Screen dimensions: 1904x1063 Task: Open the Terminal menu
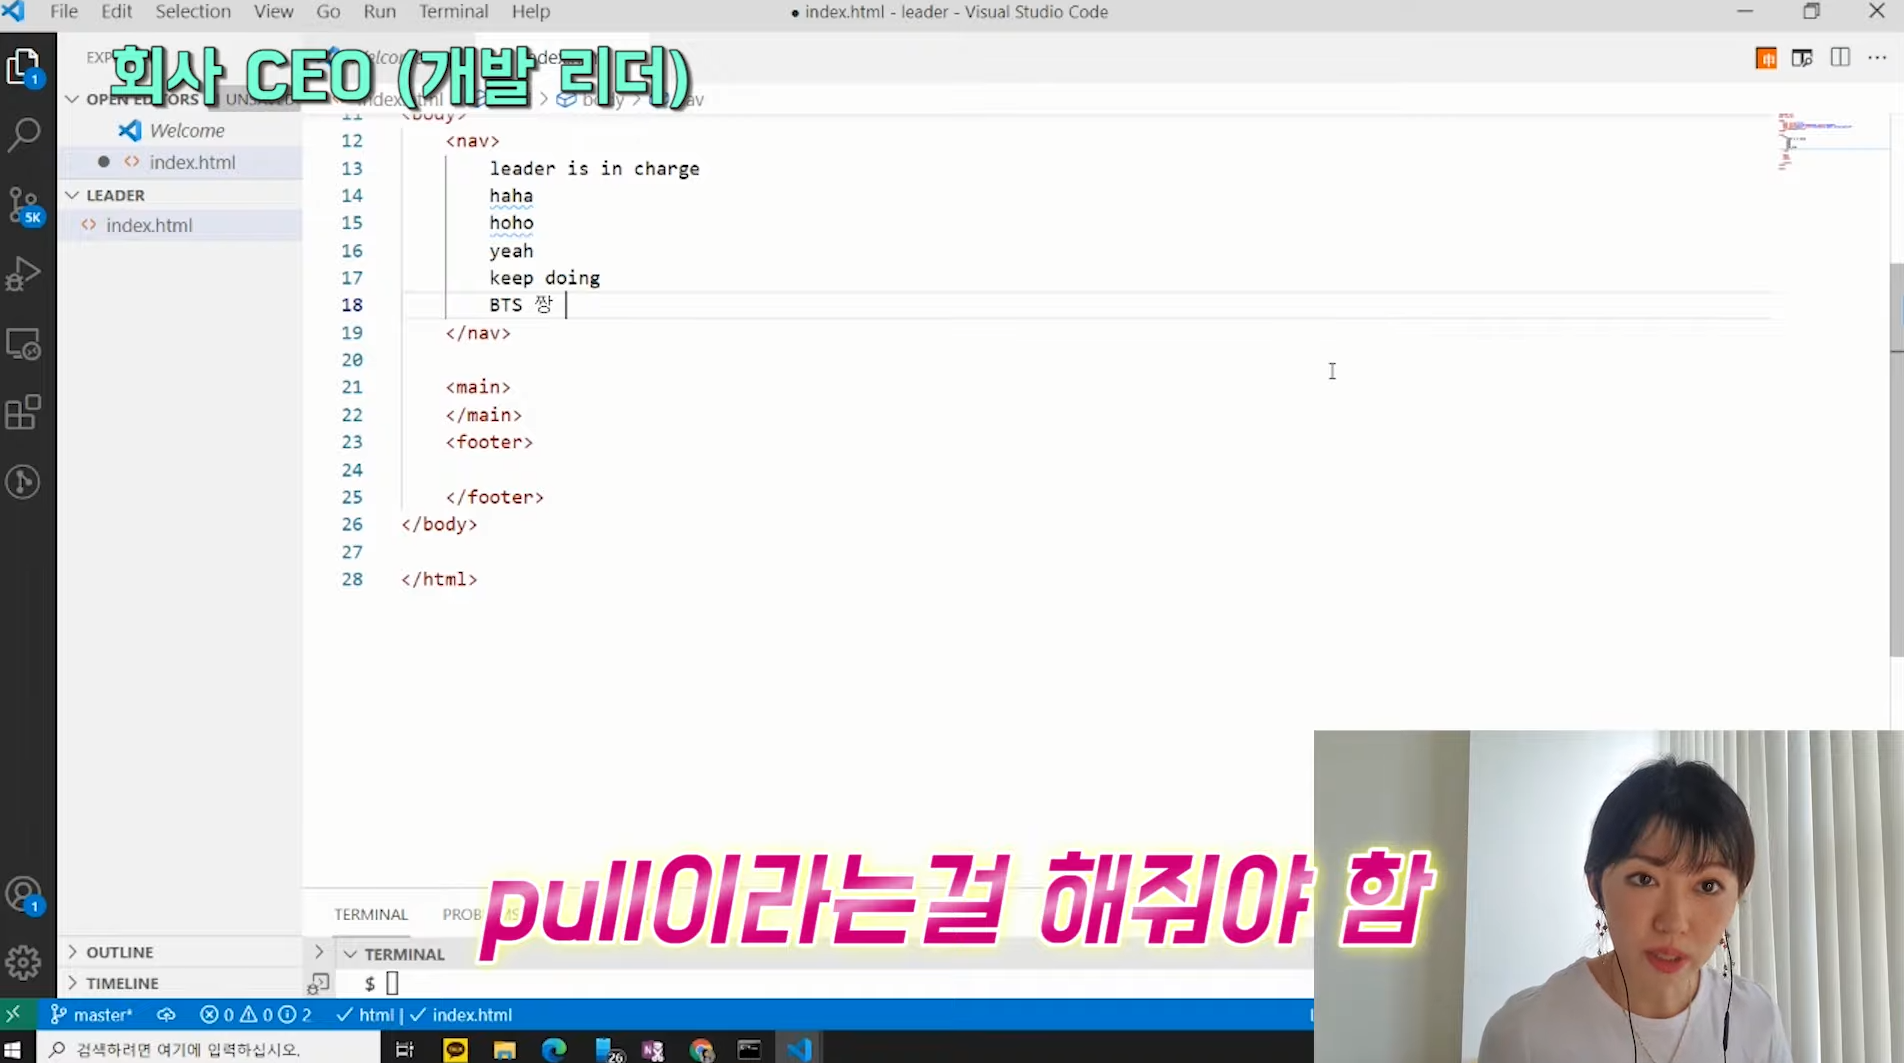pos(453,12)
